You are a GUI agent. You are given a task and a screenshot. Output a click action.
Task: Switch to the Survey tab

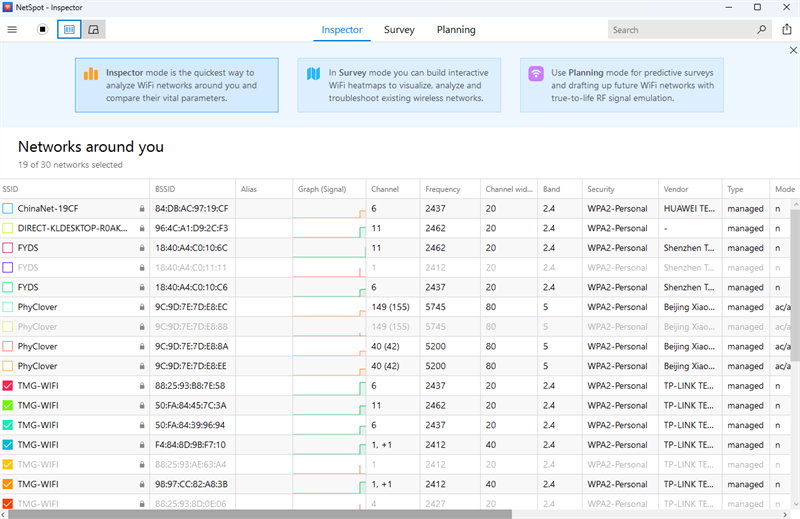click(x=399, y=30)
